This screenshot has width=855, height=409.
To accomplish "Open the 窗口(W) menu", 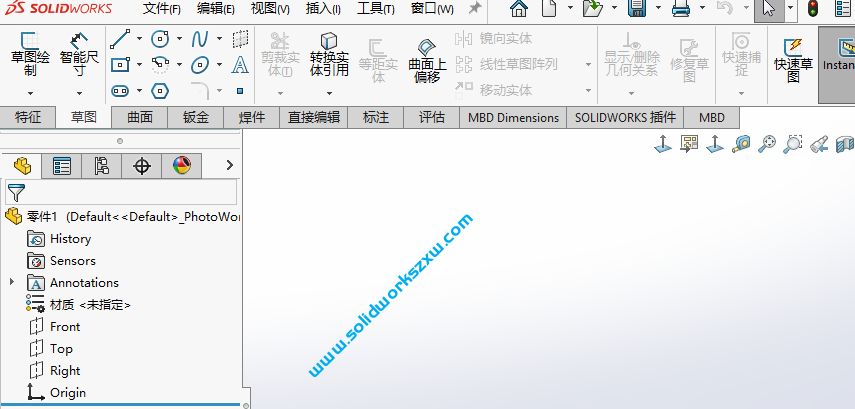I will (432, 9).
